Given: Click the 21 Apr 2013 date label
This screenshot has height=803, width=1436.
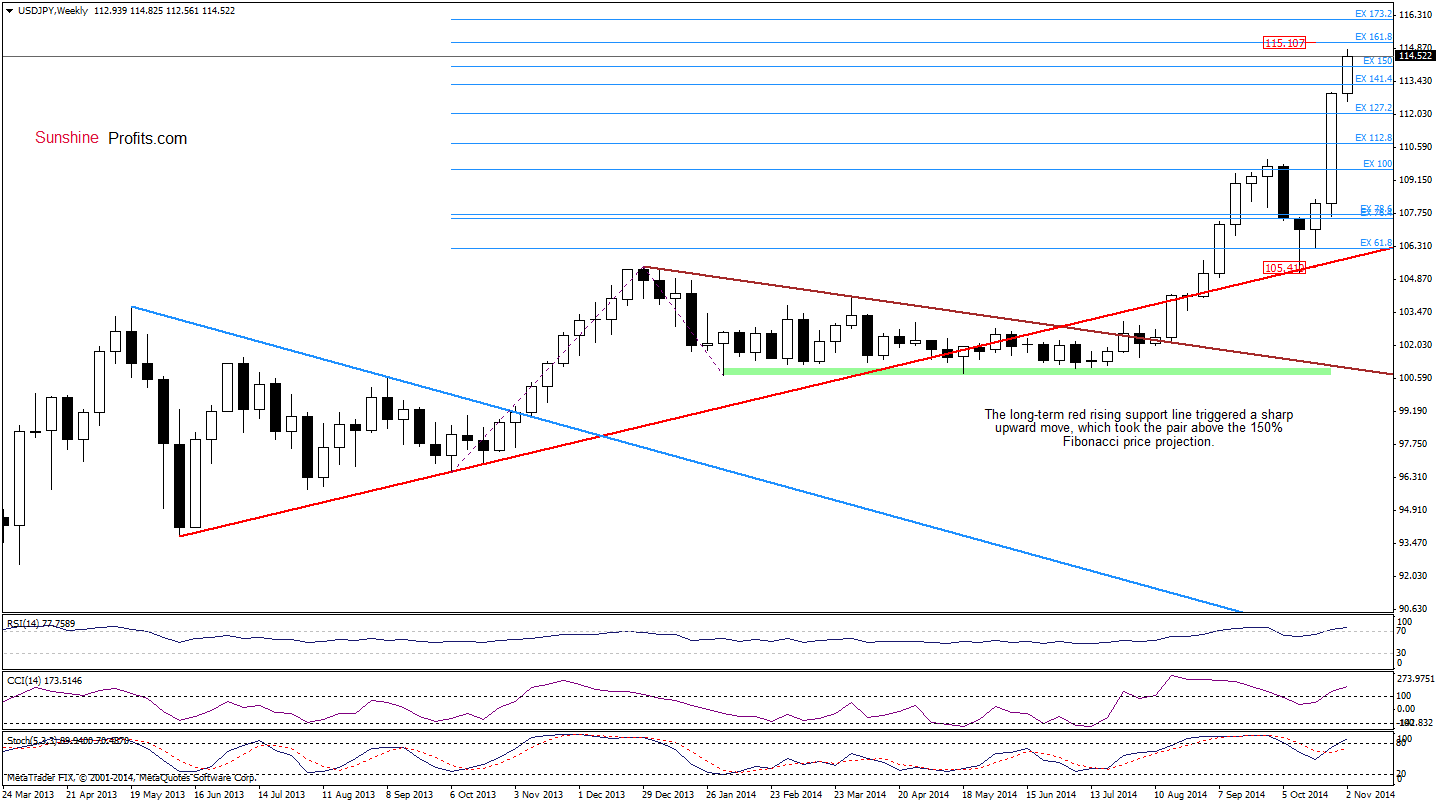Looking at the screenshot, I should click(x=94, y=795).
